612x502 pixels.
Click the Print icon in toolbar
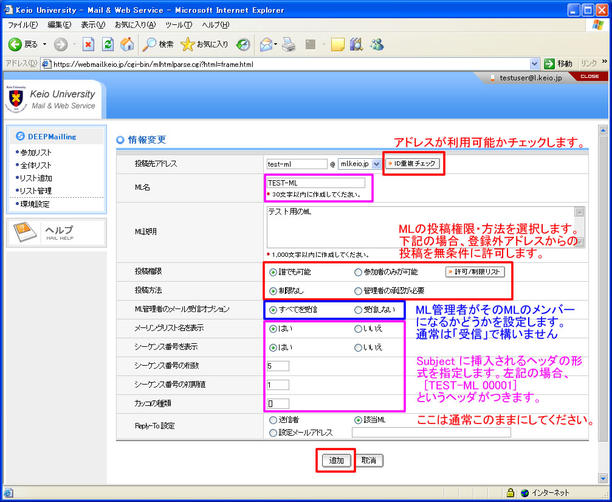coord(289,44)
